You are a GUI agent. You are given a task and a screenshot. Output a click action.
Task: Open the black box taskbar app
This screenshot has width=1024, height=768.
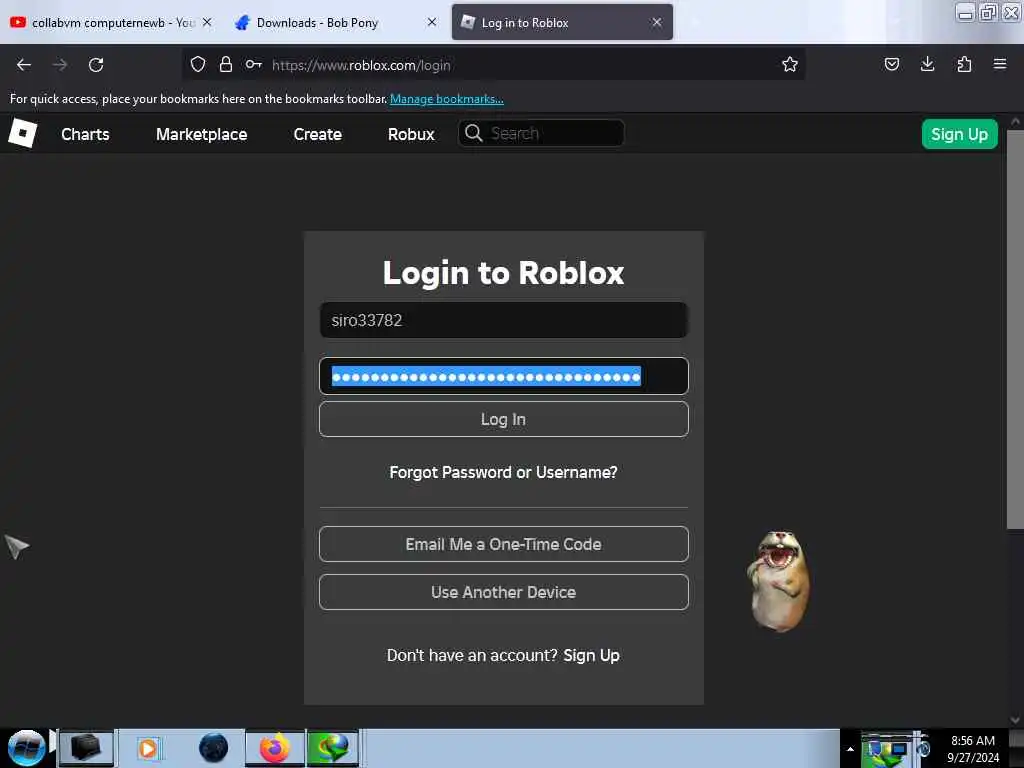click(86, 748)
